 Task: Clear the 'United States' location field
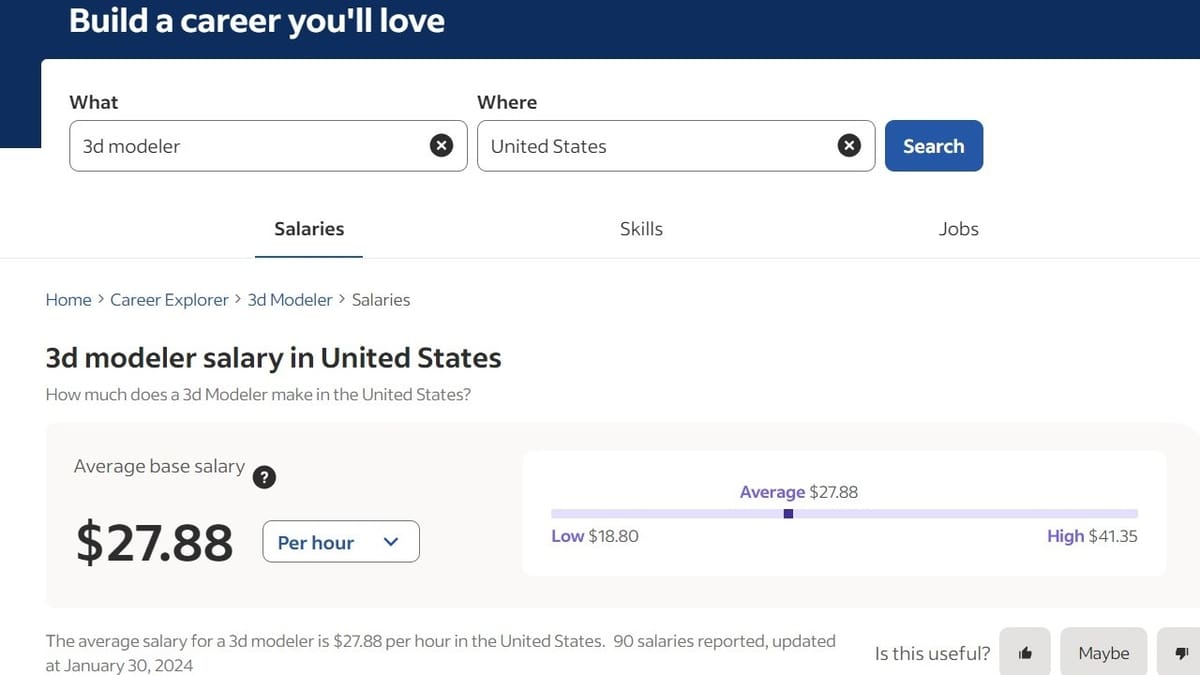click(x=849, y=145)
